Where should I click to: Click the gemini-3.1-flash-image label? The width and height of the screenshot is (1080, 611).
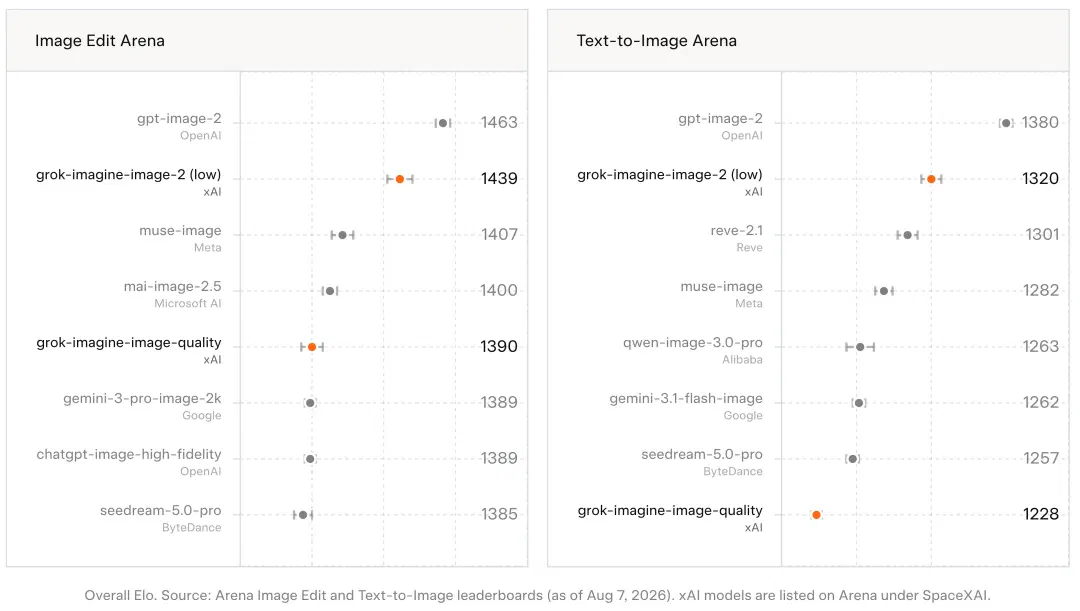pos(686,399)
